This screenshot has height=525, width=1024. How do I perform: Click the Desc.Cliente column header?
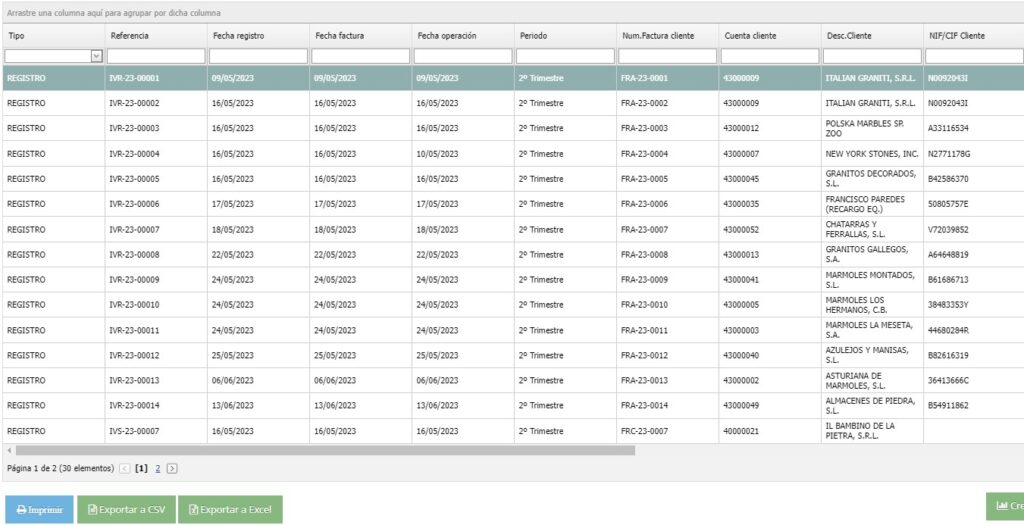coord(849,36)
